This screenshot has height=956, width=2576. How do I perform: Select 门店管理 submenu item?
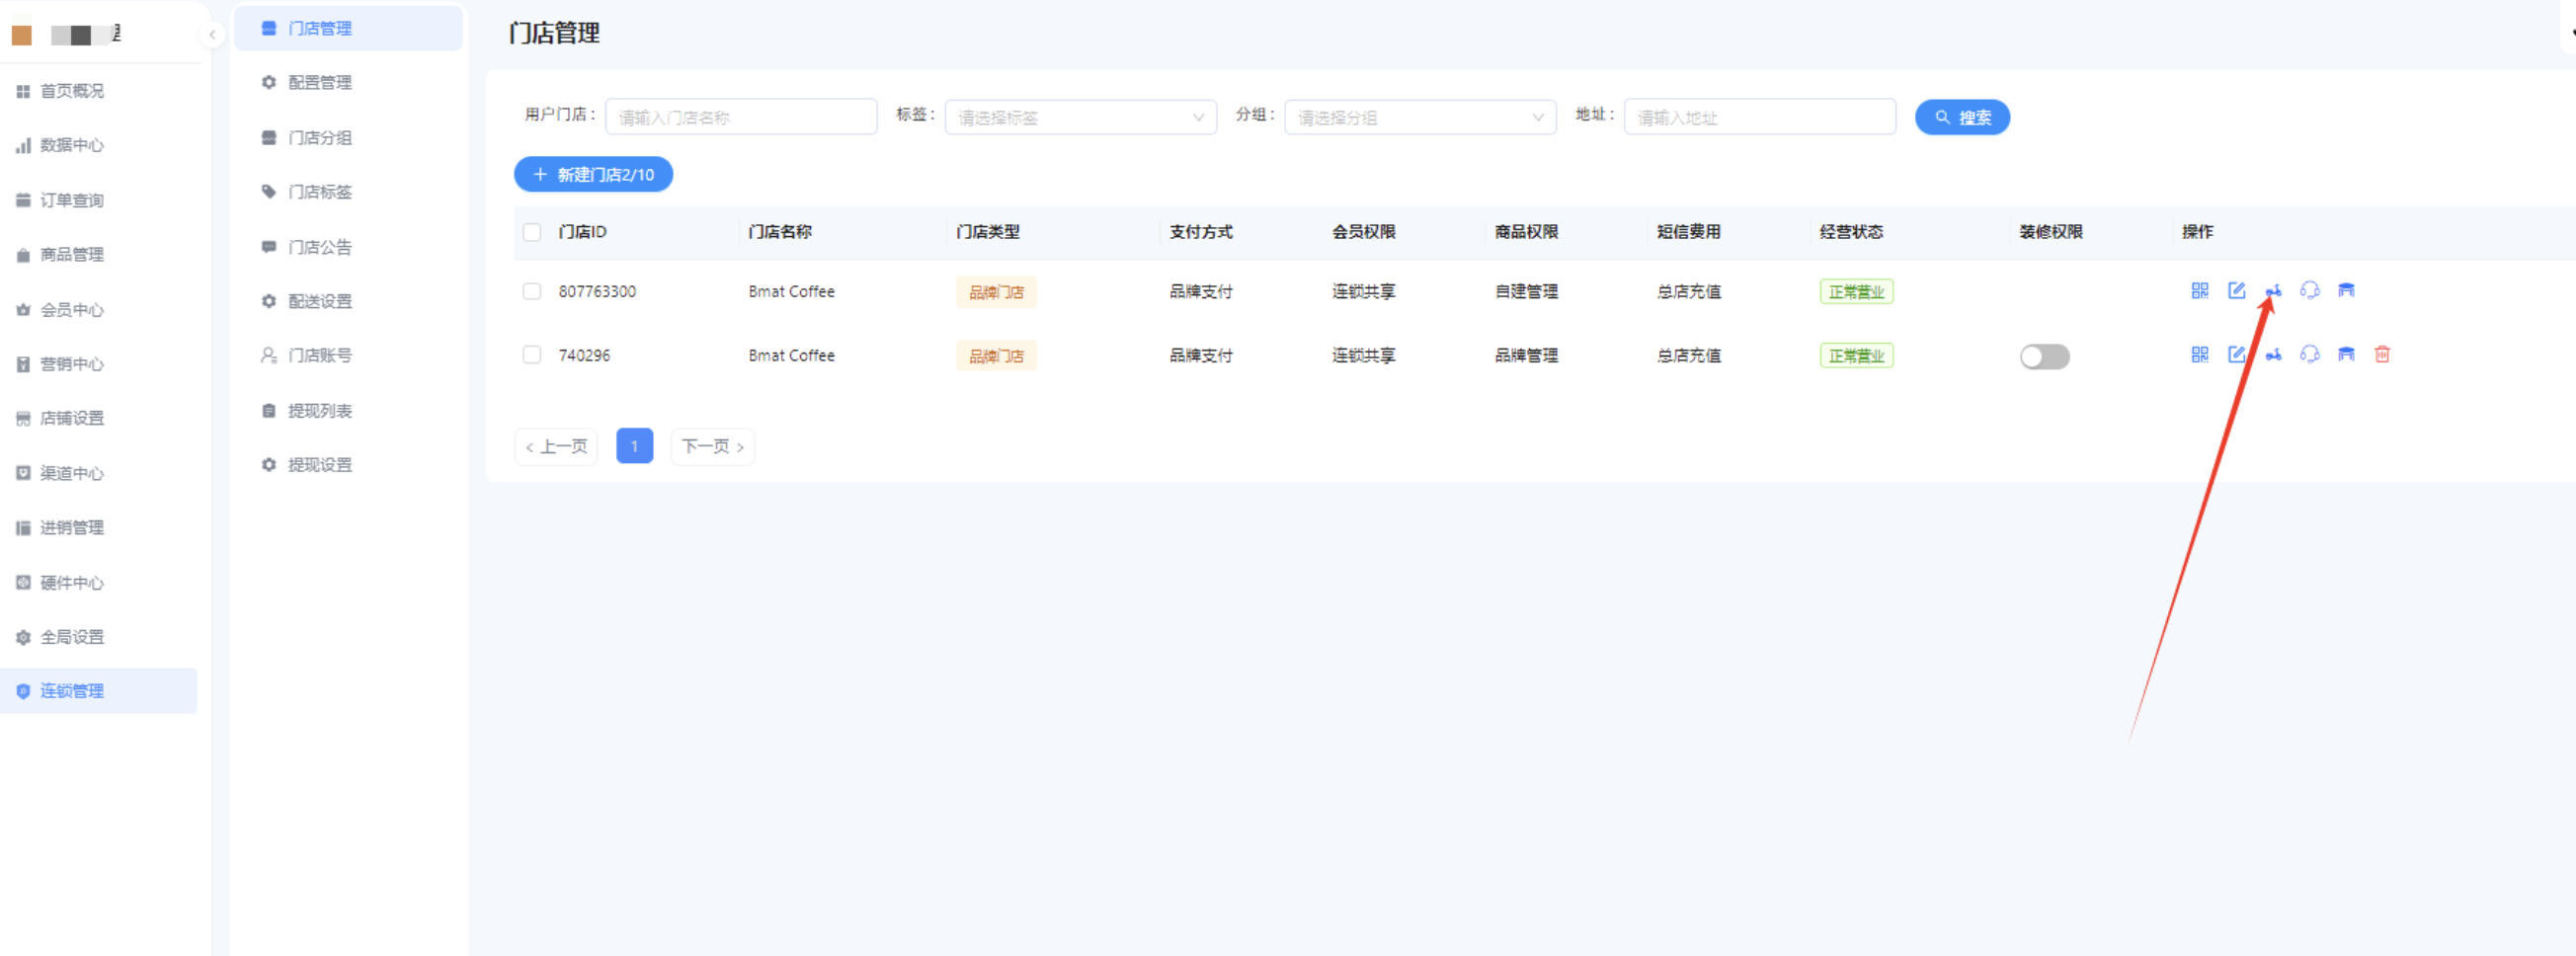(348, 28)
